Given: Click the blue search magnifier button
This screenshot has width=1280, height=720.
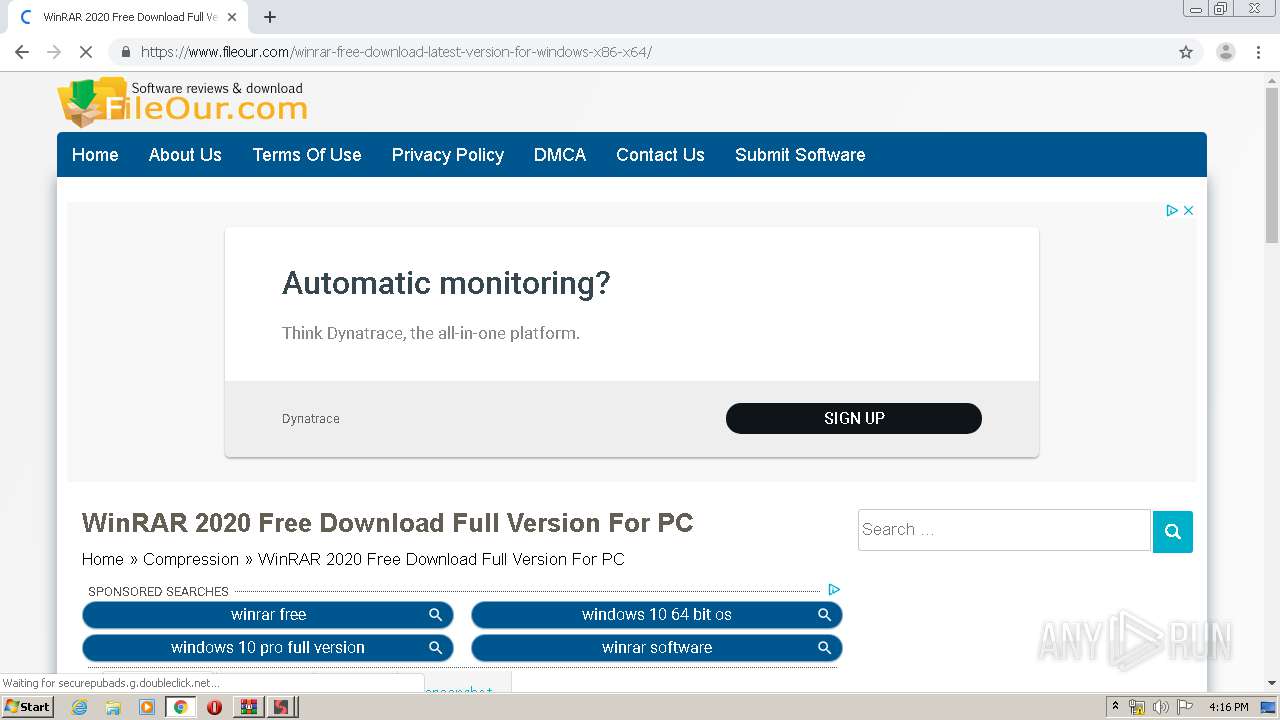Looking at the screenshot, I should [x=1173, y=531].
